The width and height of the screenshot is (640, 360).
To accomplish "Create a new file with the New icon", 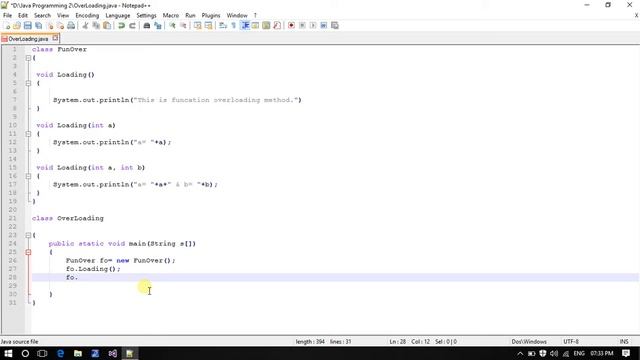I will tap(6, 25).
